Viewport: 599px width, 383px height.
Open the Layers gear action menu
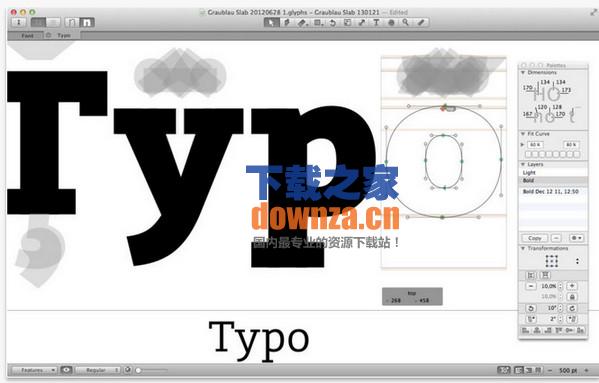[576, 238]
